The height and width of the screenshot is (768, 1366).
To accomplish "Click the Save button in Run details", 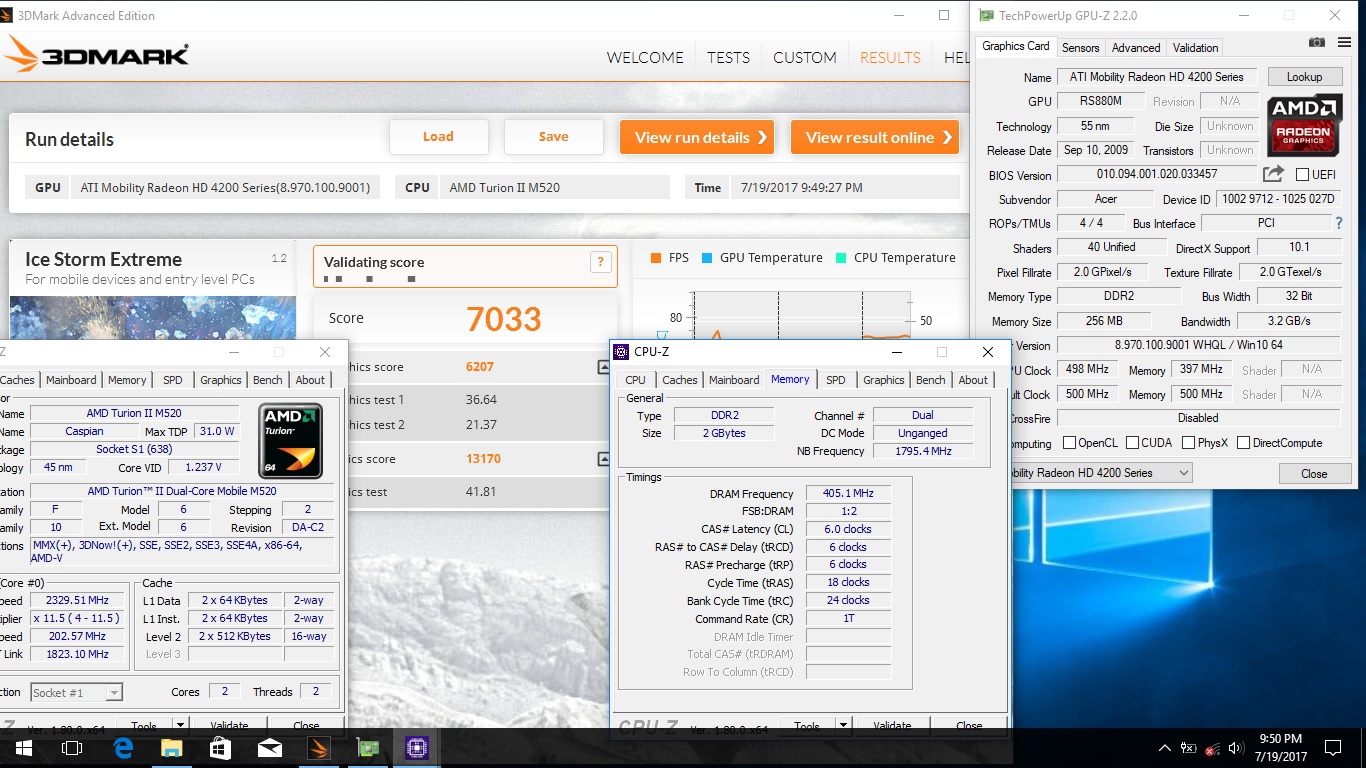I will (553, 137).
